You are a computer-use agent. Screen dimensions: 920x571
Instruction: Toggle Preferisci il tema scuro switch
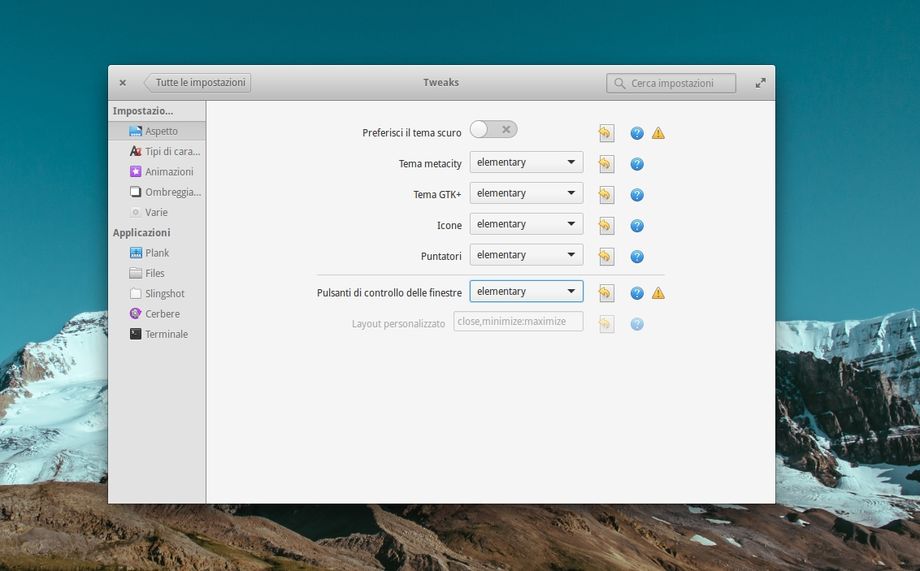coord(494,130)
